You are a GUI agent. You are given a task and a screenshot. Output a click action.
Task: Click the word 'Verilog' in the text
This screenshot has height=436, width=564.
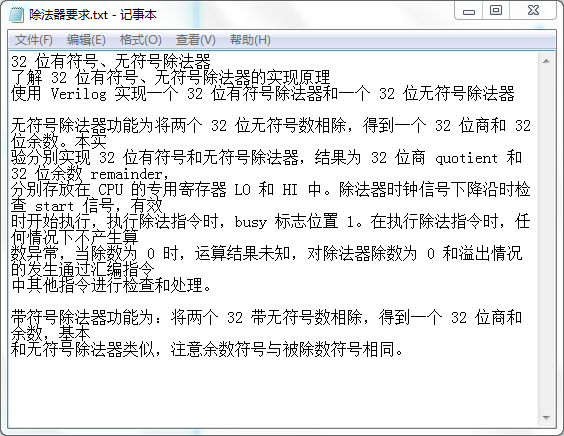(x=78, y=94)
